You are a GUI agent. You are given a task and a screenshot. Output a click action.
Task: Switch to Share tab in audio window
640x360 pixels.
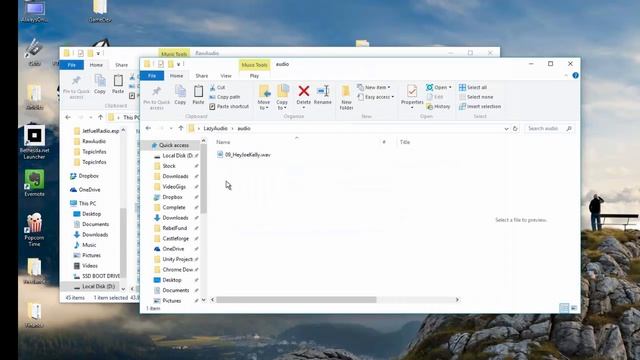[x=202, y=76]
